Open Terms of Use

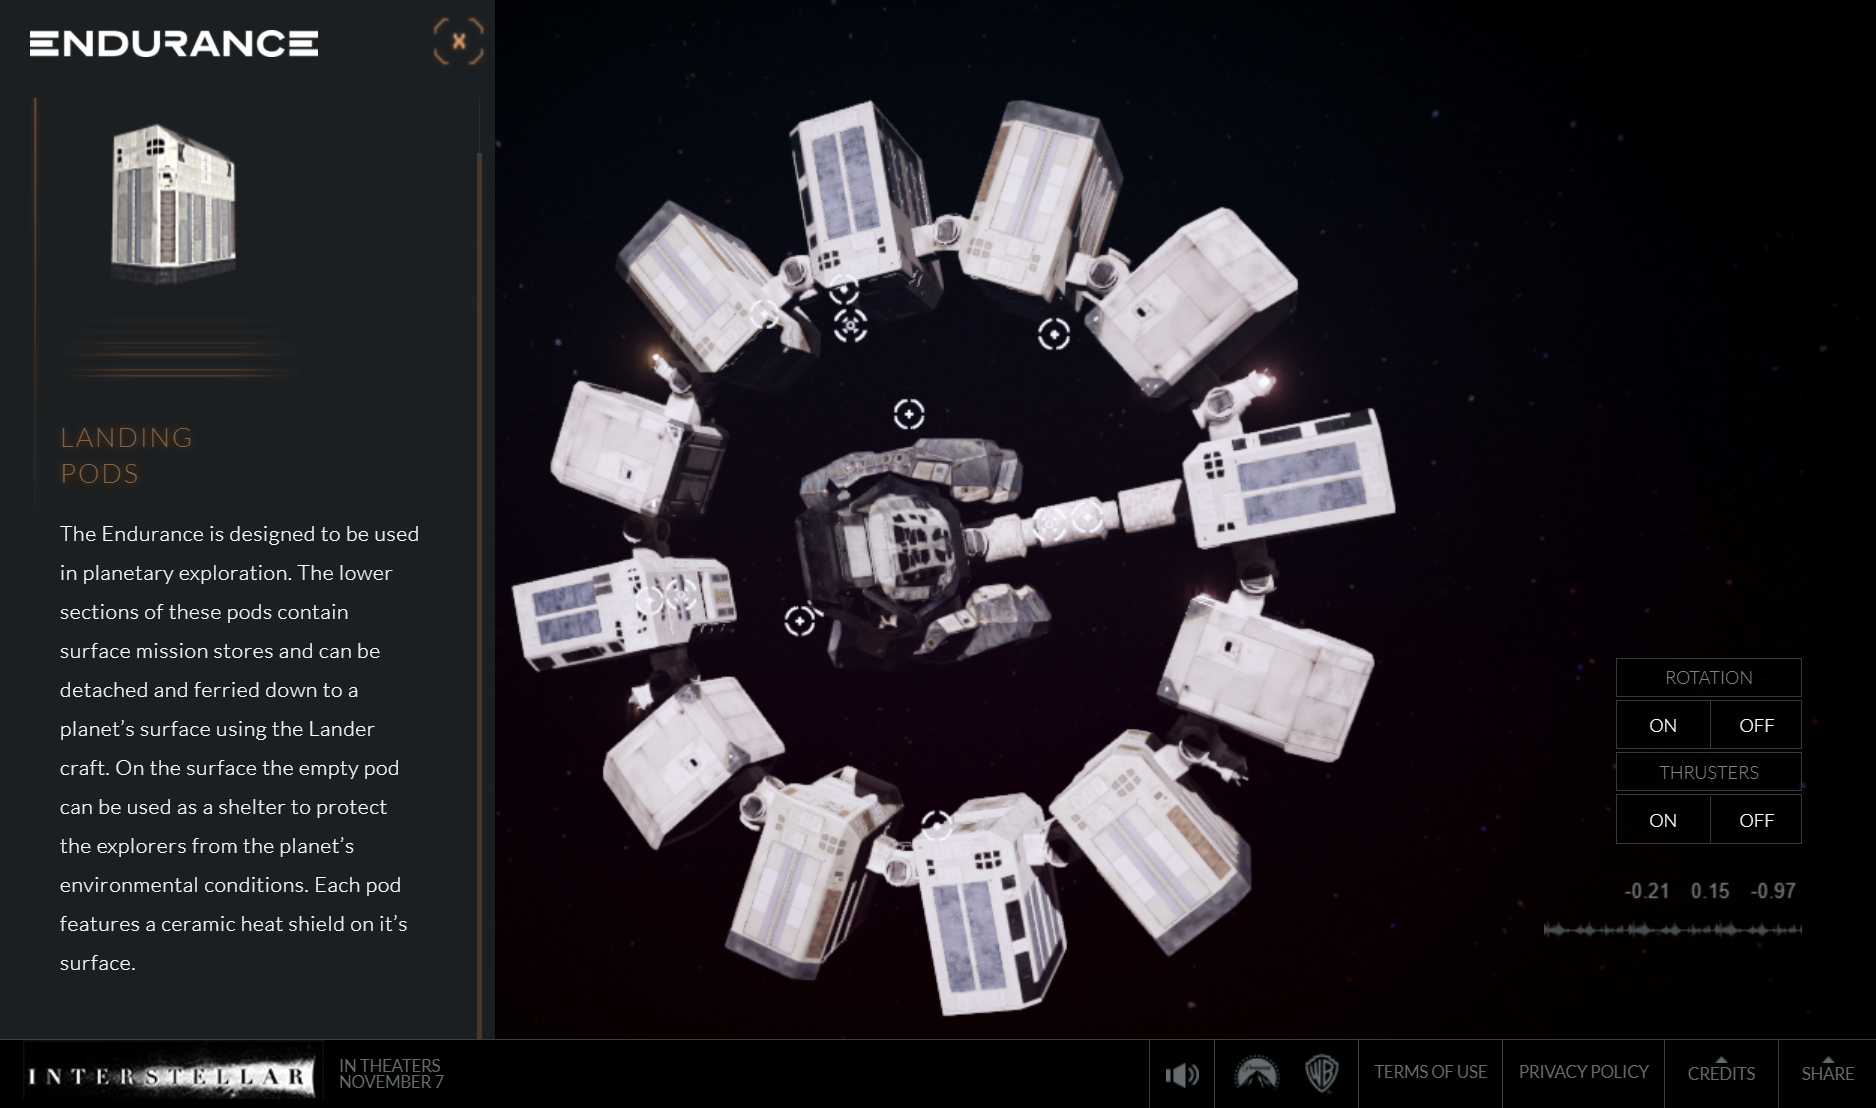[1430, 1072]
